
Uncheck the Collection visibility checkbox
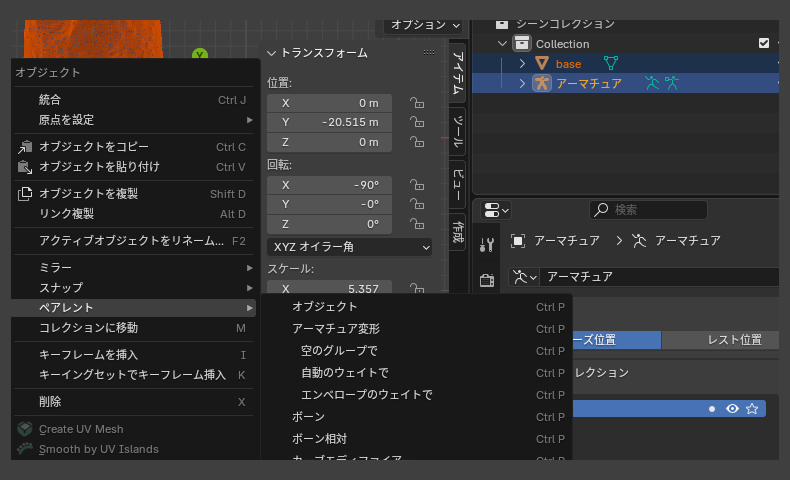[764, 43]
